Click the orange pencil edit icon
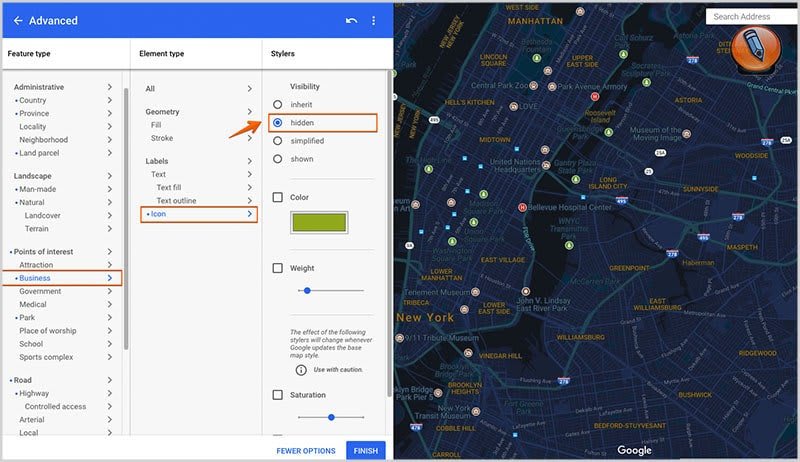This screenshot has height=462, width=800. click(x=756, y=47)
